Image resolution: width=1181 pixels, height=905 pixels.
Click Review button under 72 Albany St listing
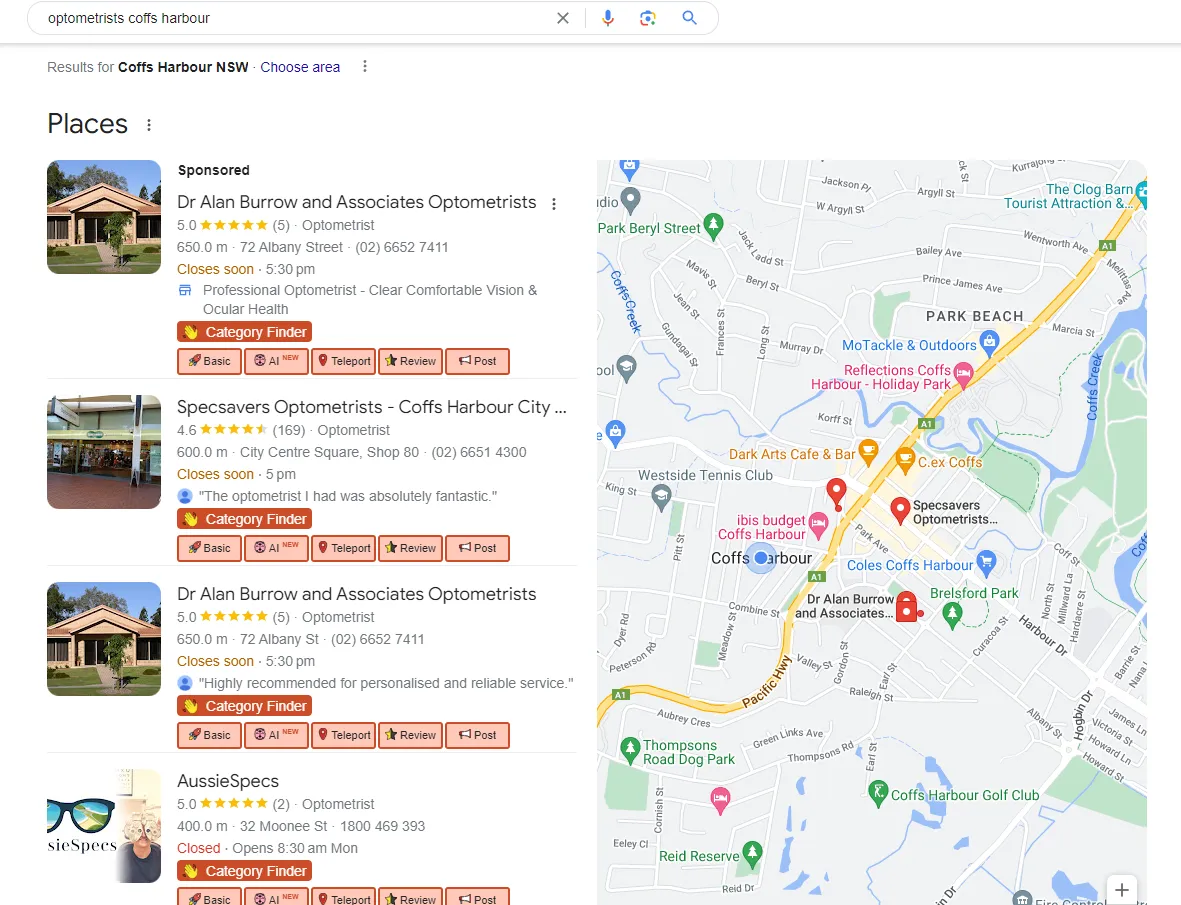tap(410, 735)
